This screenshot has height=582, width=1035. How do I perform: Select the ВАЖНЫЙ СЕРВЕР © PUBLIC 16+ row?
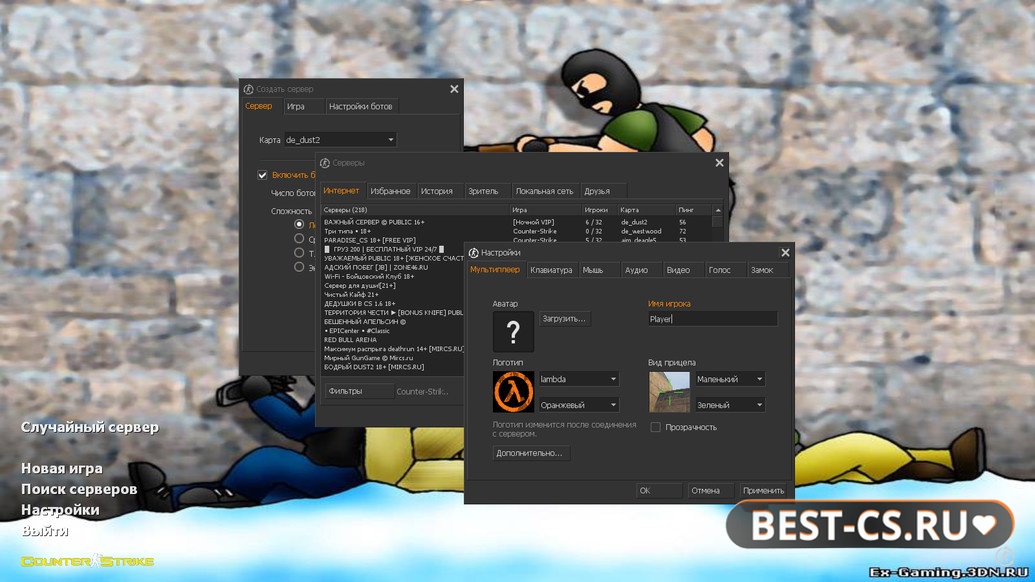(517, 222)
